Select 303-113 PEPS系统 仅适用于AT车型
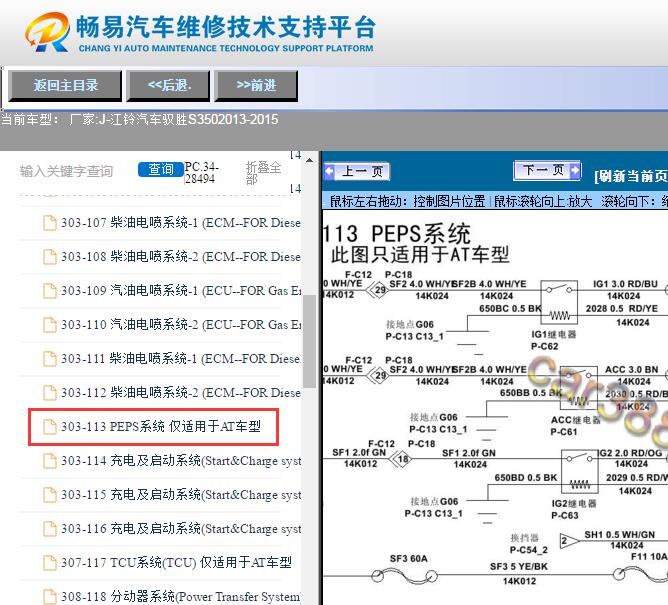 [161, 426]
